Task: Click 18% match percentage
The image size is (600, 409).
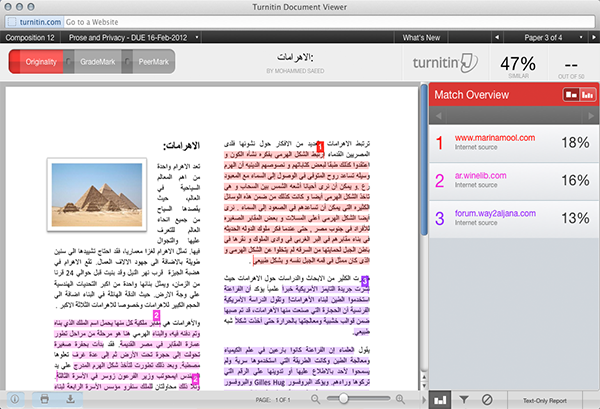Action: click(x=575, y=143)
